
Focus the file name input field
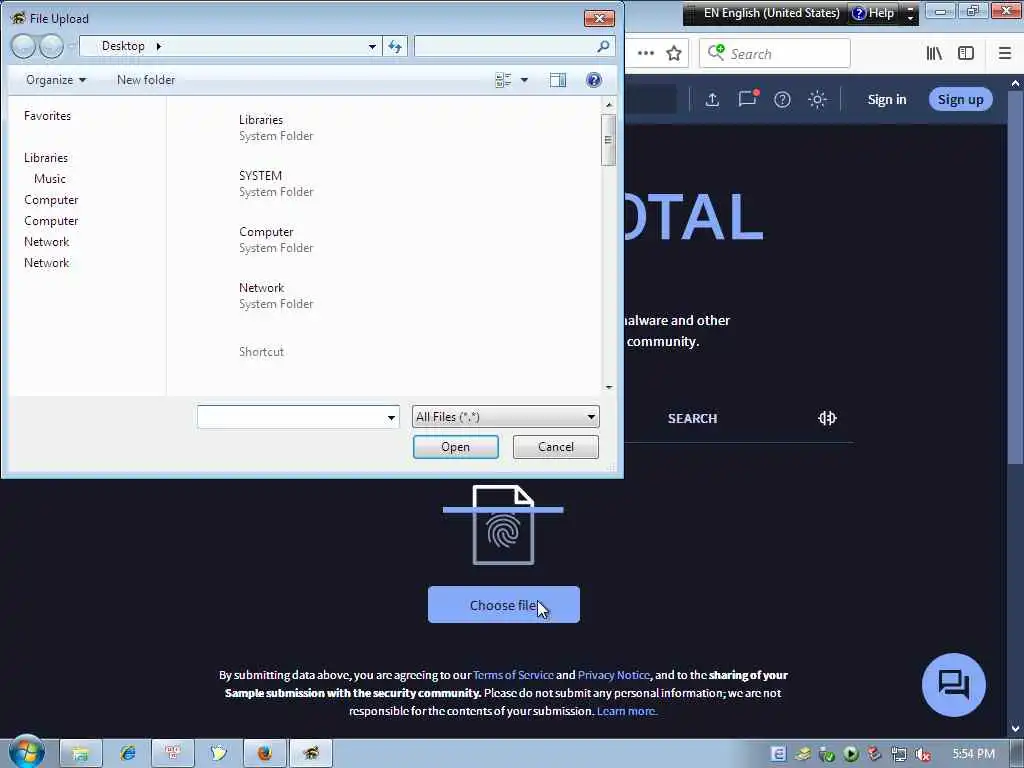291,417
